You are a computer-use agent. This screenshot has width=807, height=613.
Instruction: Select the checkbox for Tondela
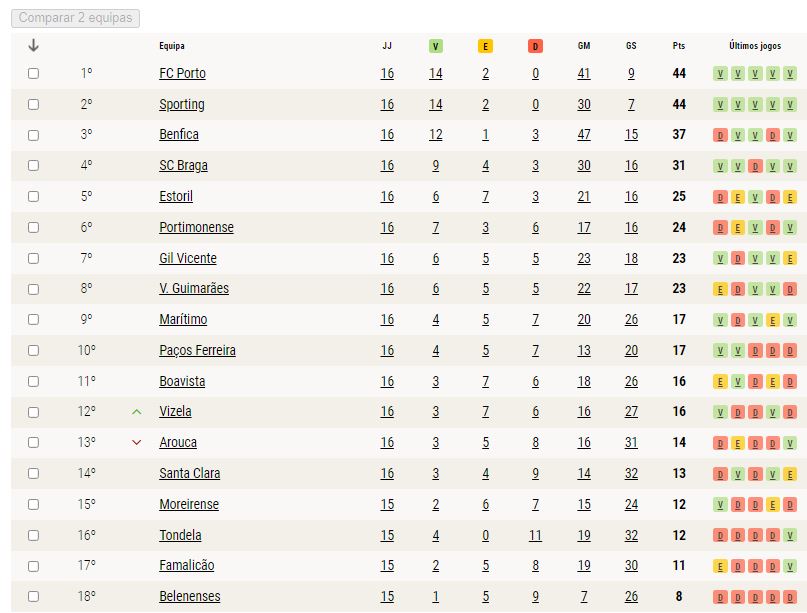tap(33, 535)
